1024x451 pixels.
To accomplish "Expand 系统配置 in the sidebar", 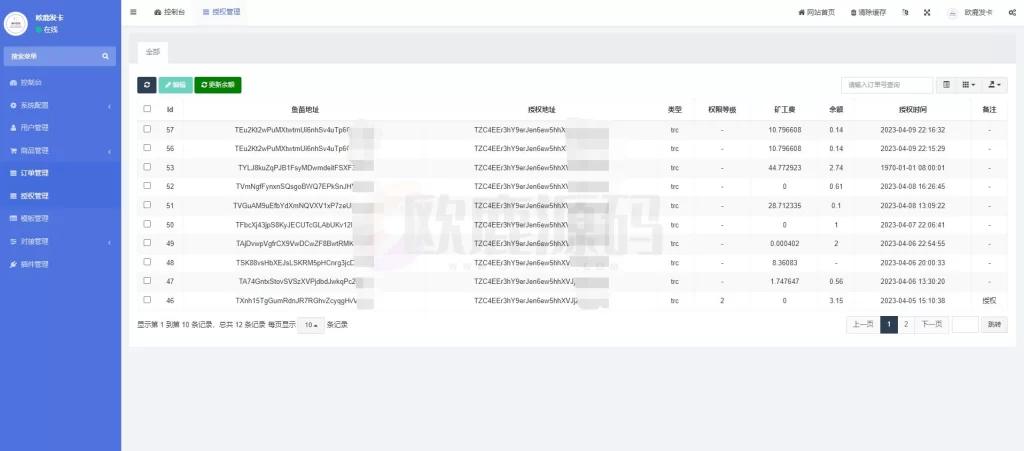I will (x=60, y=105).
